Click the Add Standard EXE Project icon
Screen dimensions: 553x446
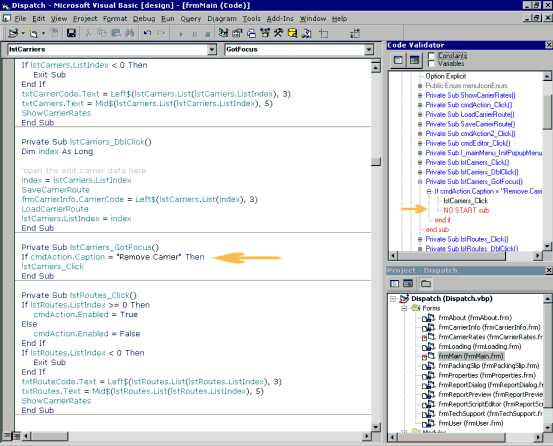(13, 33)
